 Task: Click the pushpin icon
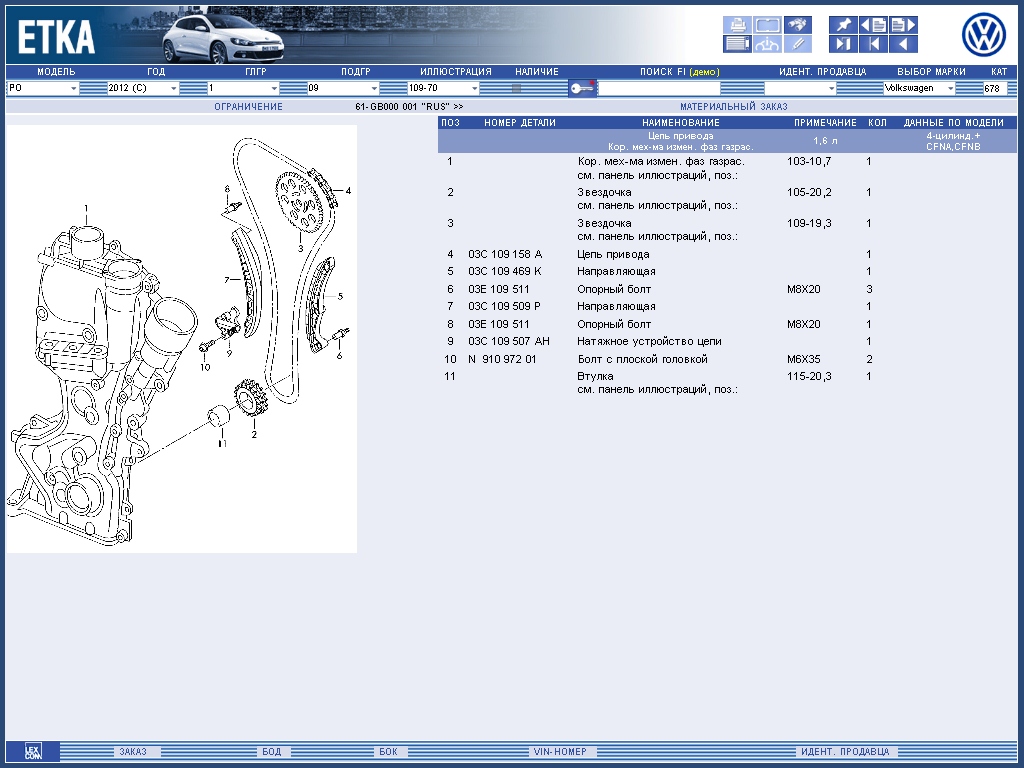[x=843, y=25]
